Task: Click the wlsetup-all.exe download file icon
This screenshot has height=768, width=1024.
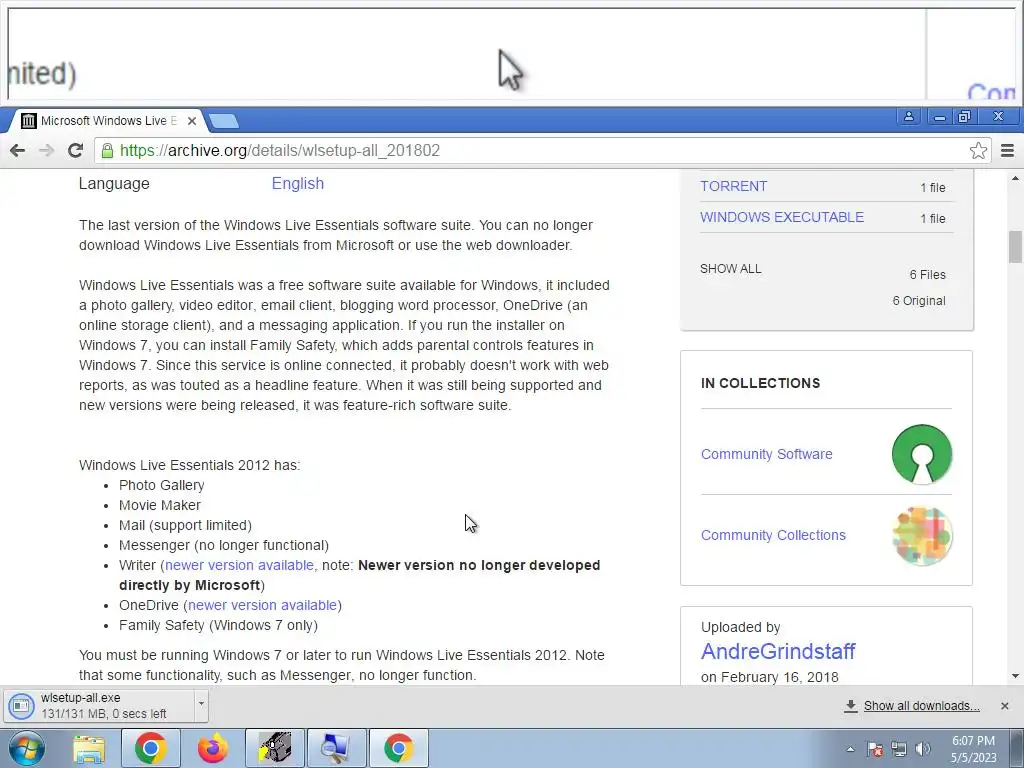Action: (x=21, y=706)
